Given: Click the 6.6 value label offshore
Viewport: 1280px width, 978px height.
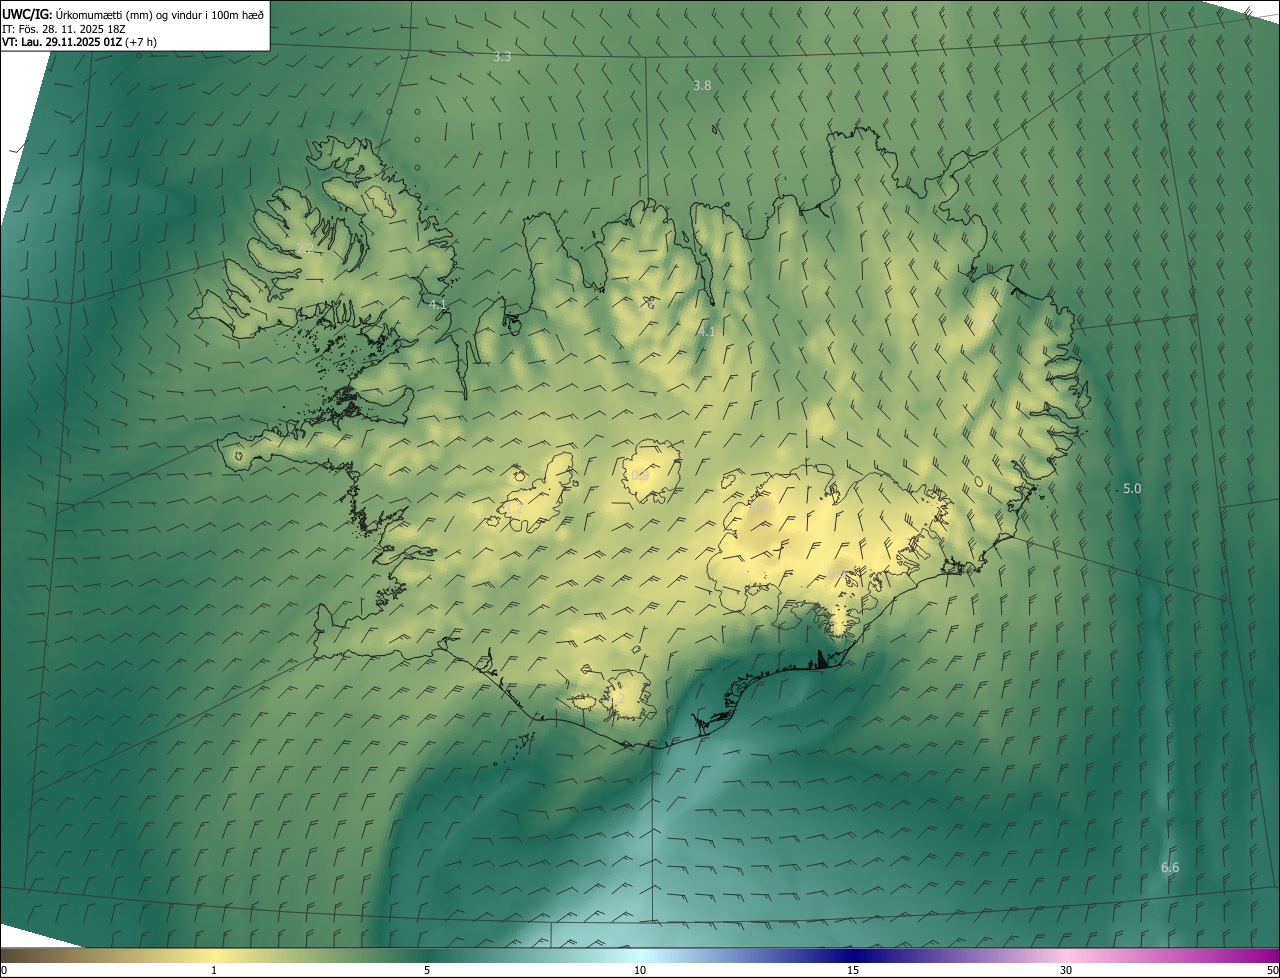Looking at the screenshot, I should coord(1170,868).
